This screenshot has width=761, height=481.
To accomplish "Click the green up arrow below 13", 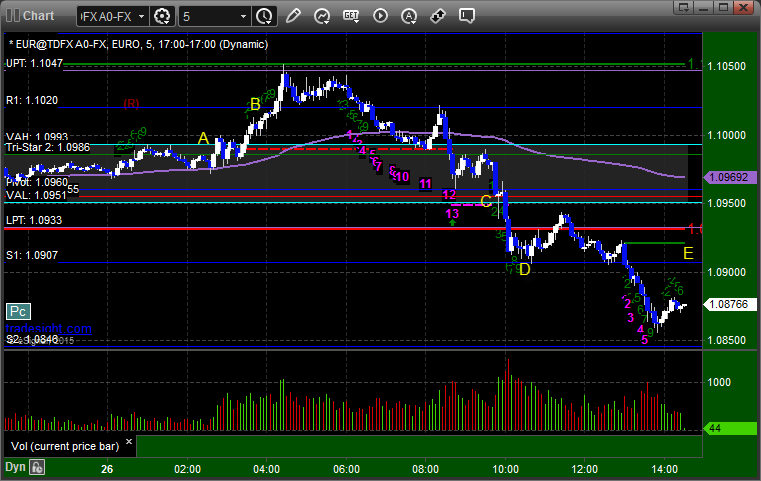I will click(452, 223).
